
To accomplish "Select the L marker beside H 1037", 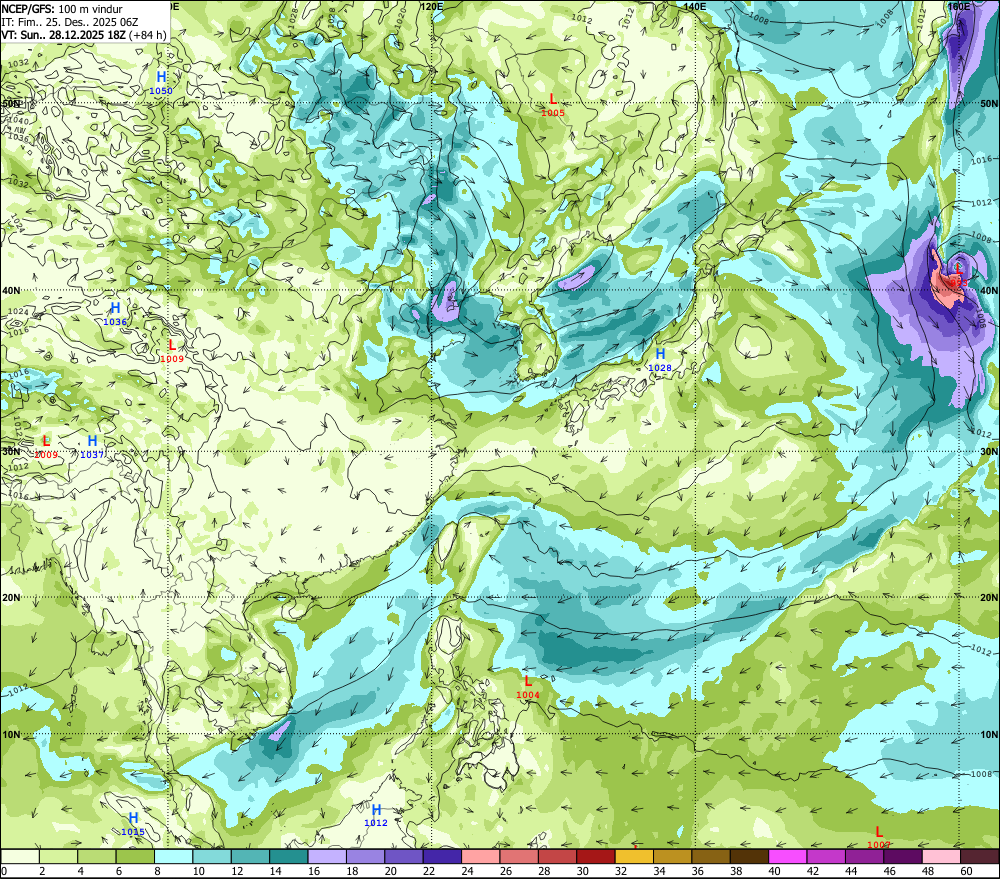I will pos(46,447).
